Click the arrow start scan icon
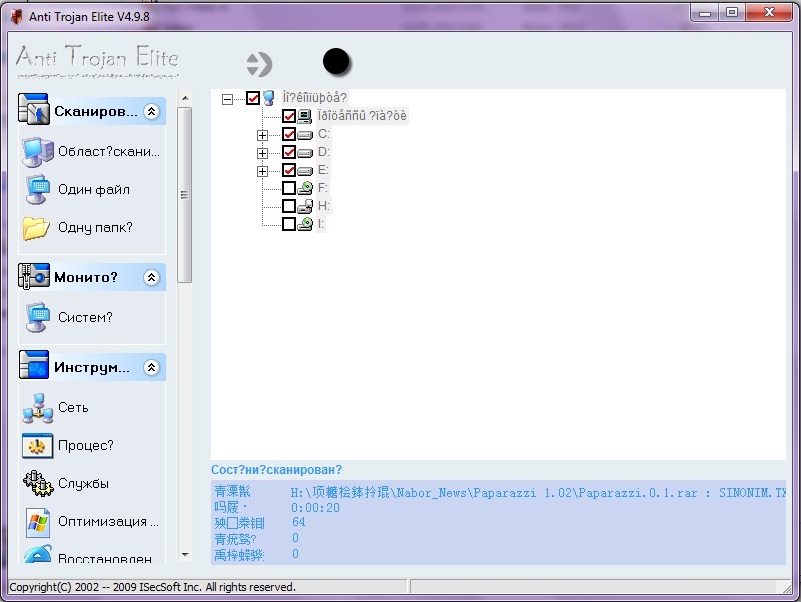The height and width of the screenshot is (602, 801). (x=259, y=64)
